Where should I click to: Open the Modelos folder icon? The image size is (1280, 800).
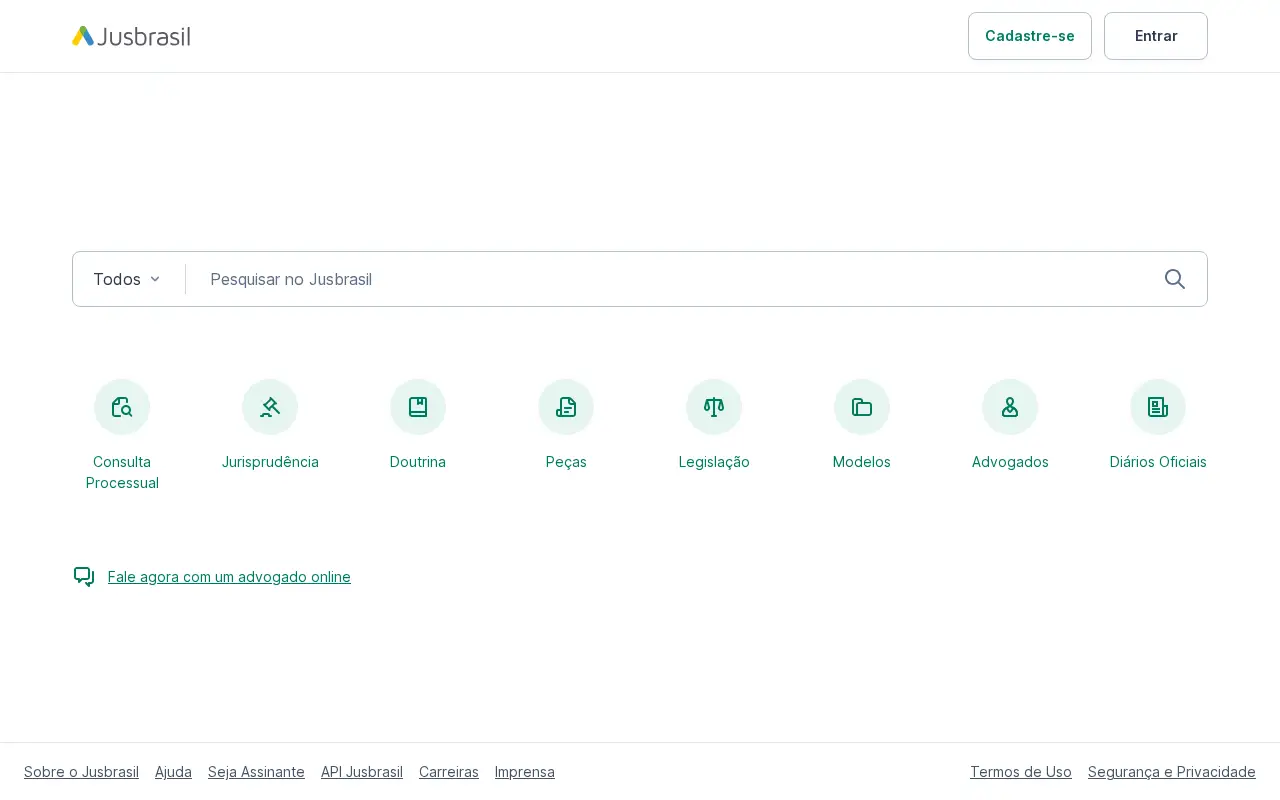point(862,407)
